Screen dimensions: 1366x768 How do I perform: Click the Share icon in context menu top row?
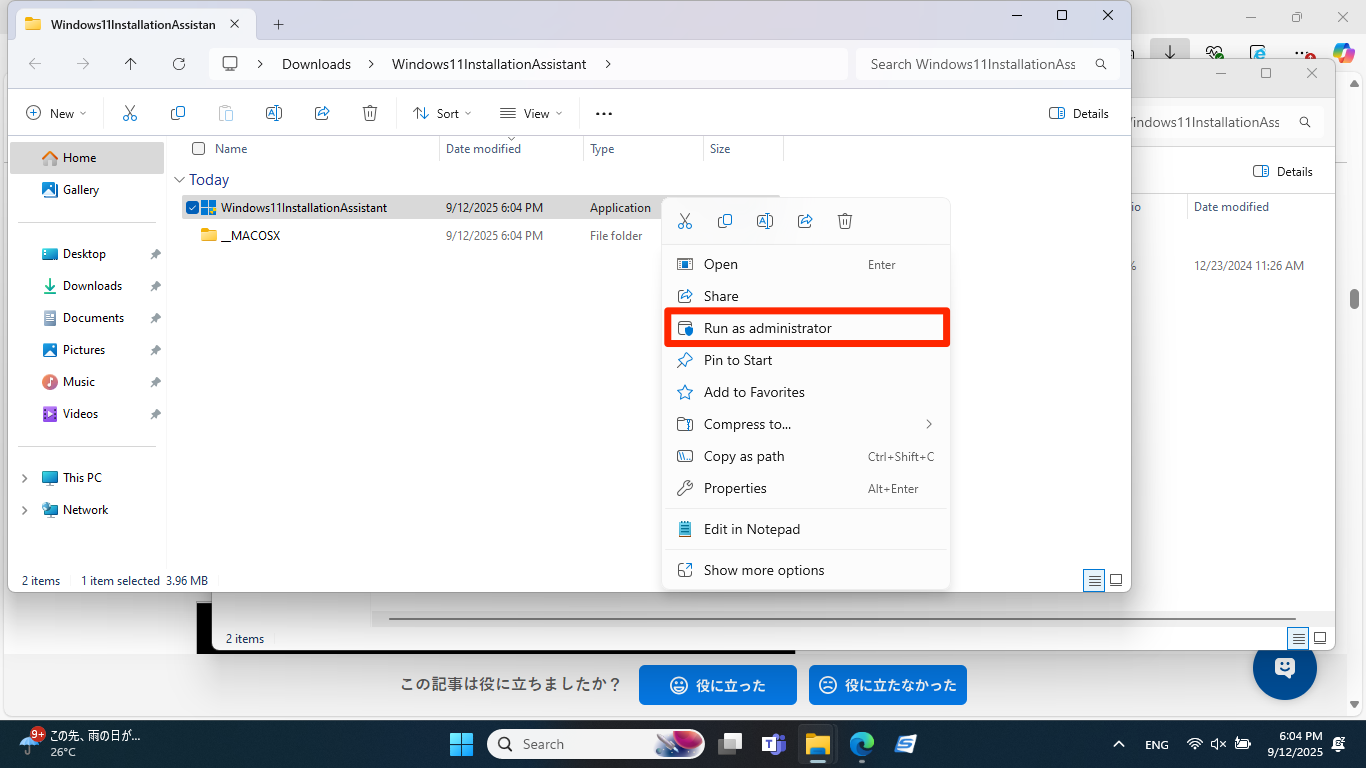click(x=805, y=221)
